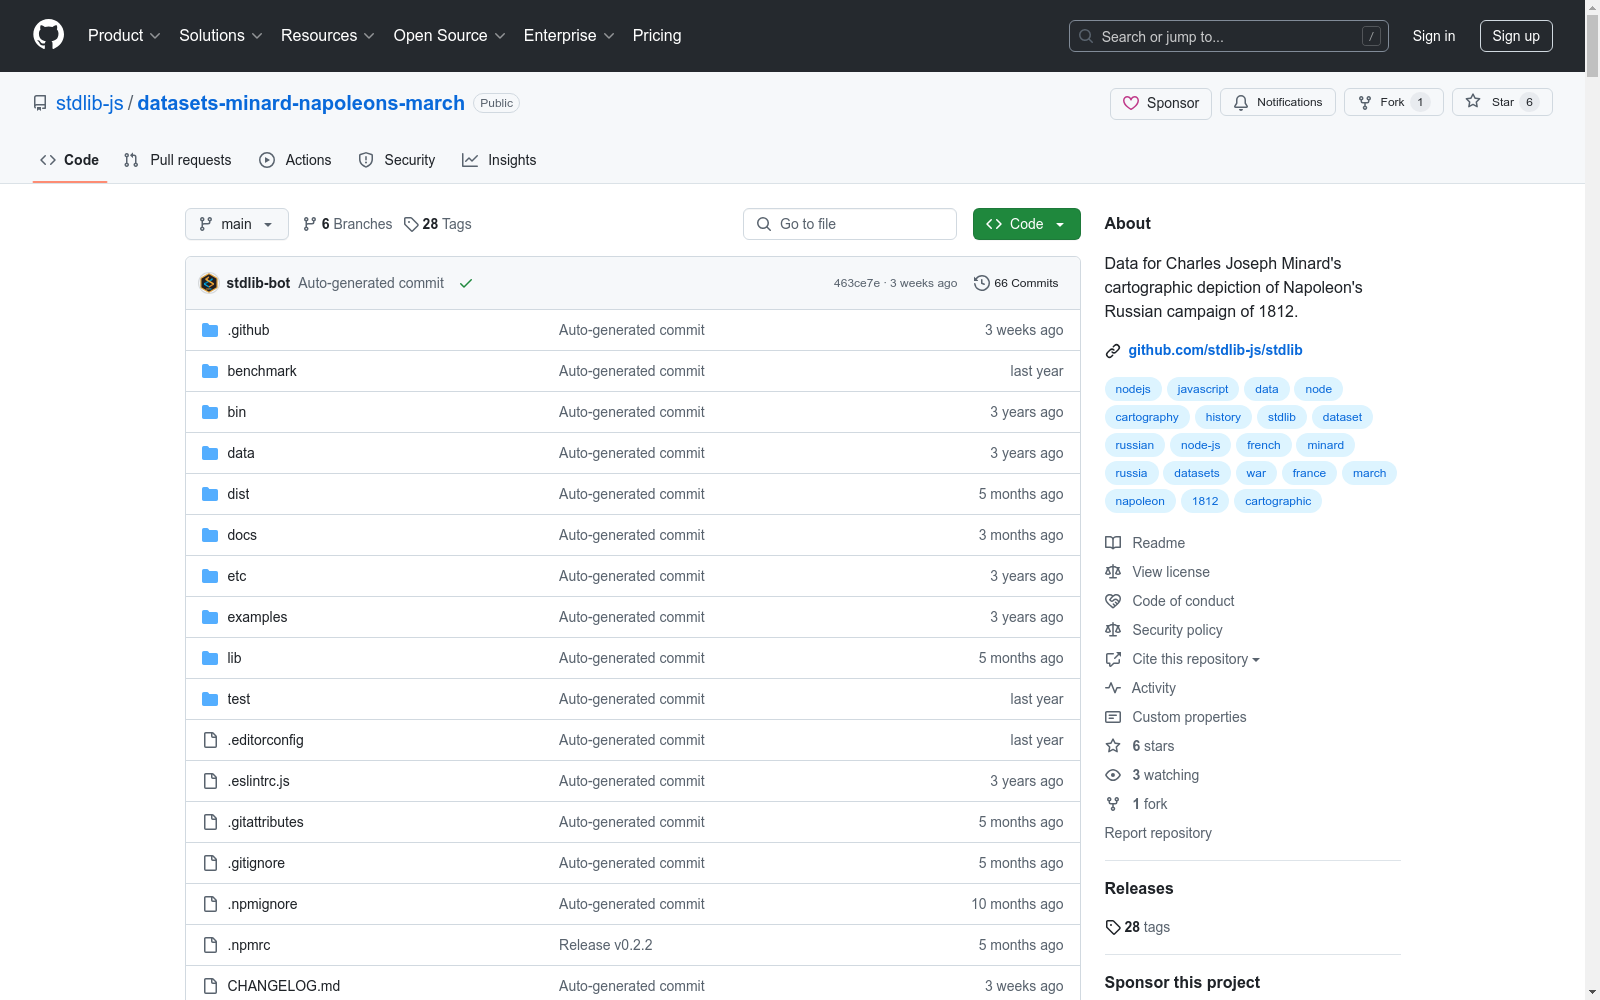The image size is (1600, 1000).
Task: Click the Custom properties note icon
Action: (1113, 717)
